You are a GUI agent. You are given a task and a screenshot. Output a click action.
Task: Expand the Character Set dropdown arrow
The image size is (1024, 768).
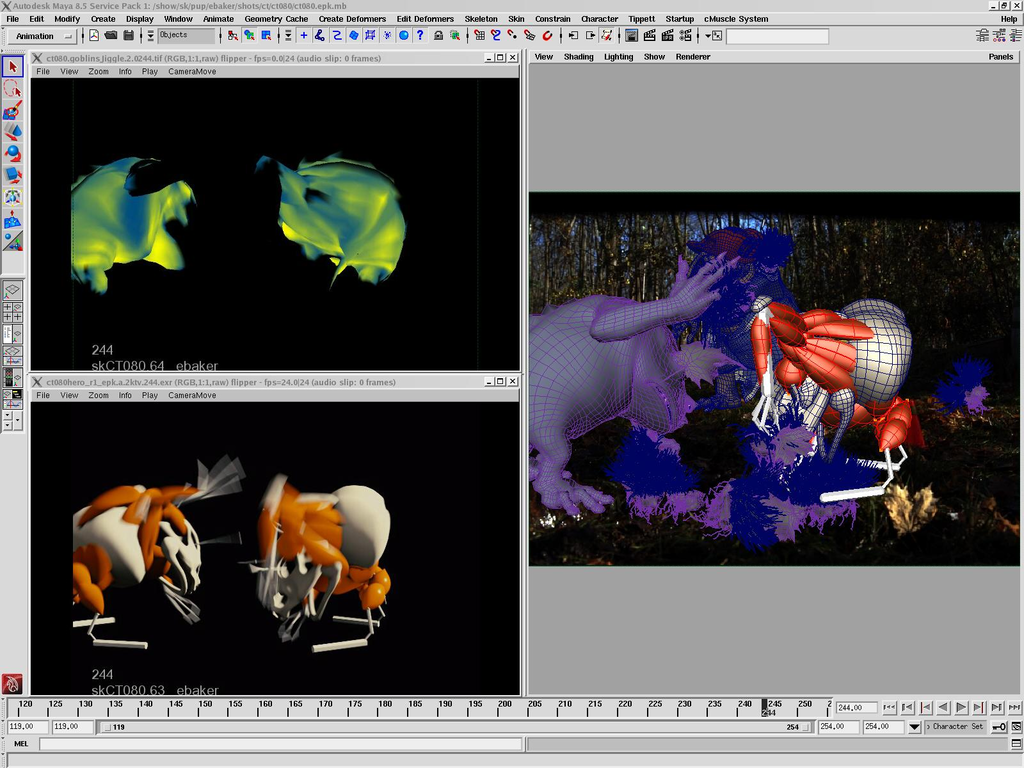pos(914,727)
